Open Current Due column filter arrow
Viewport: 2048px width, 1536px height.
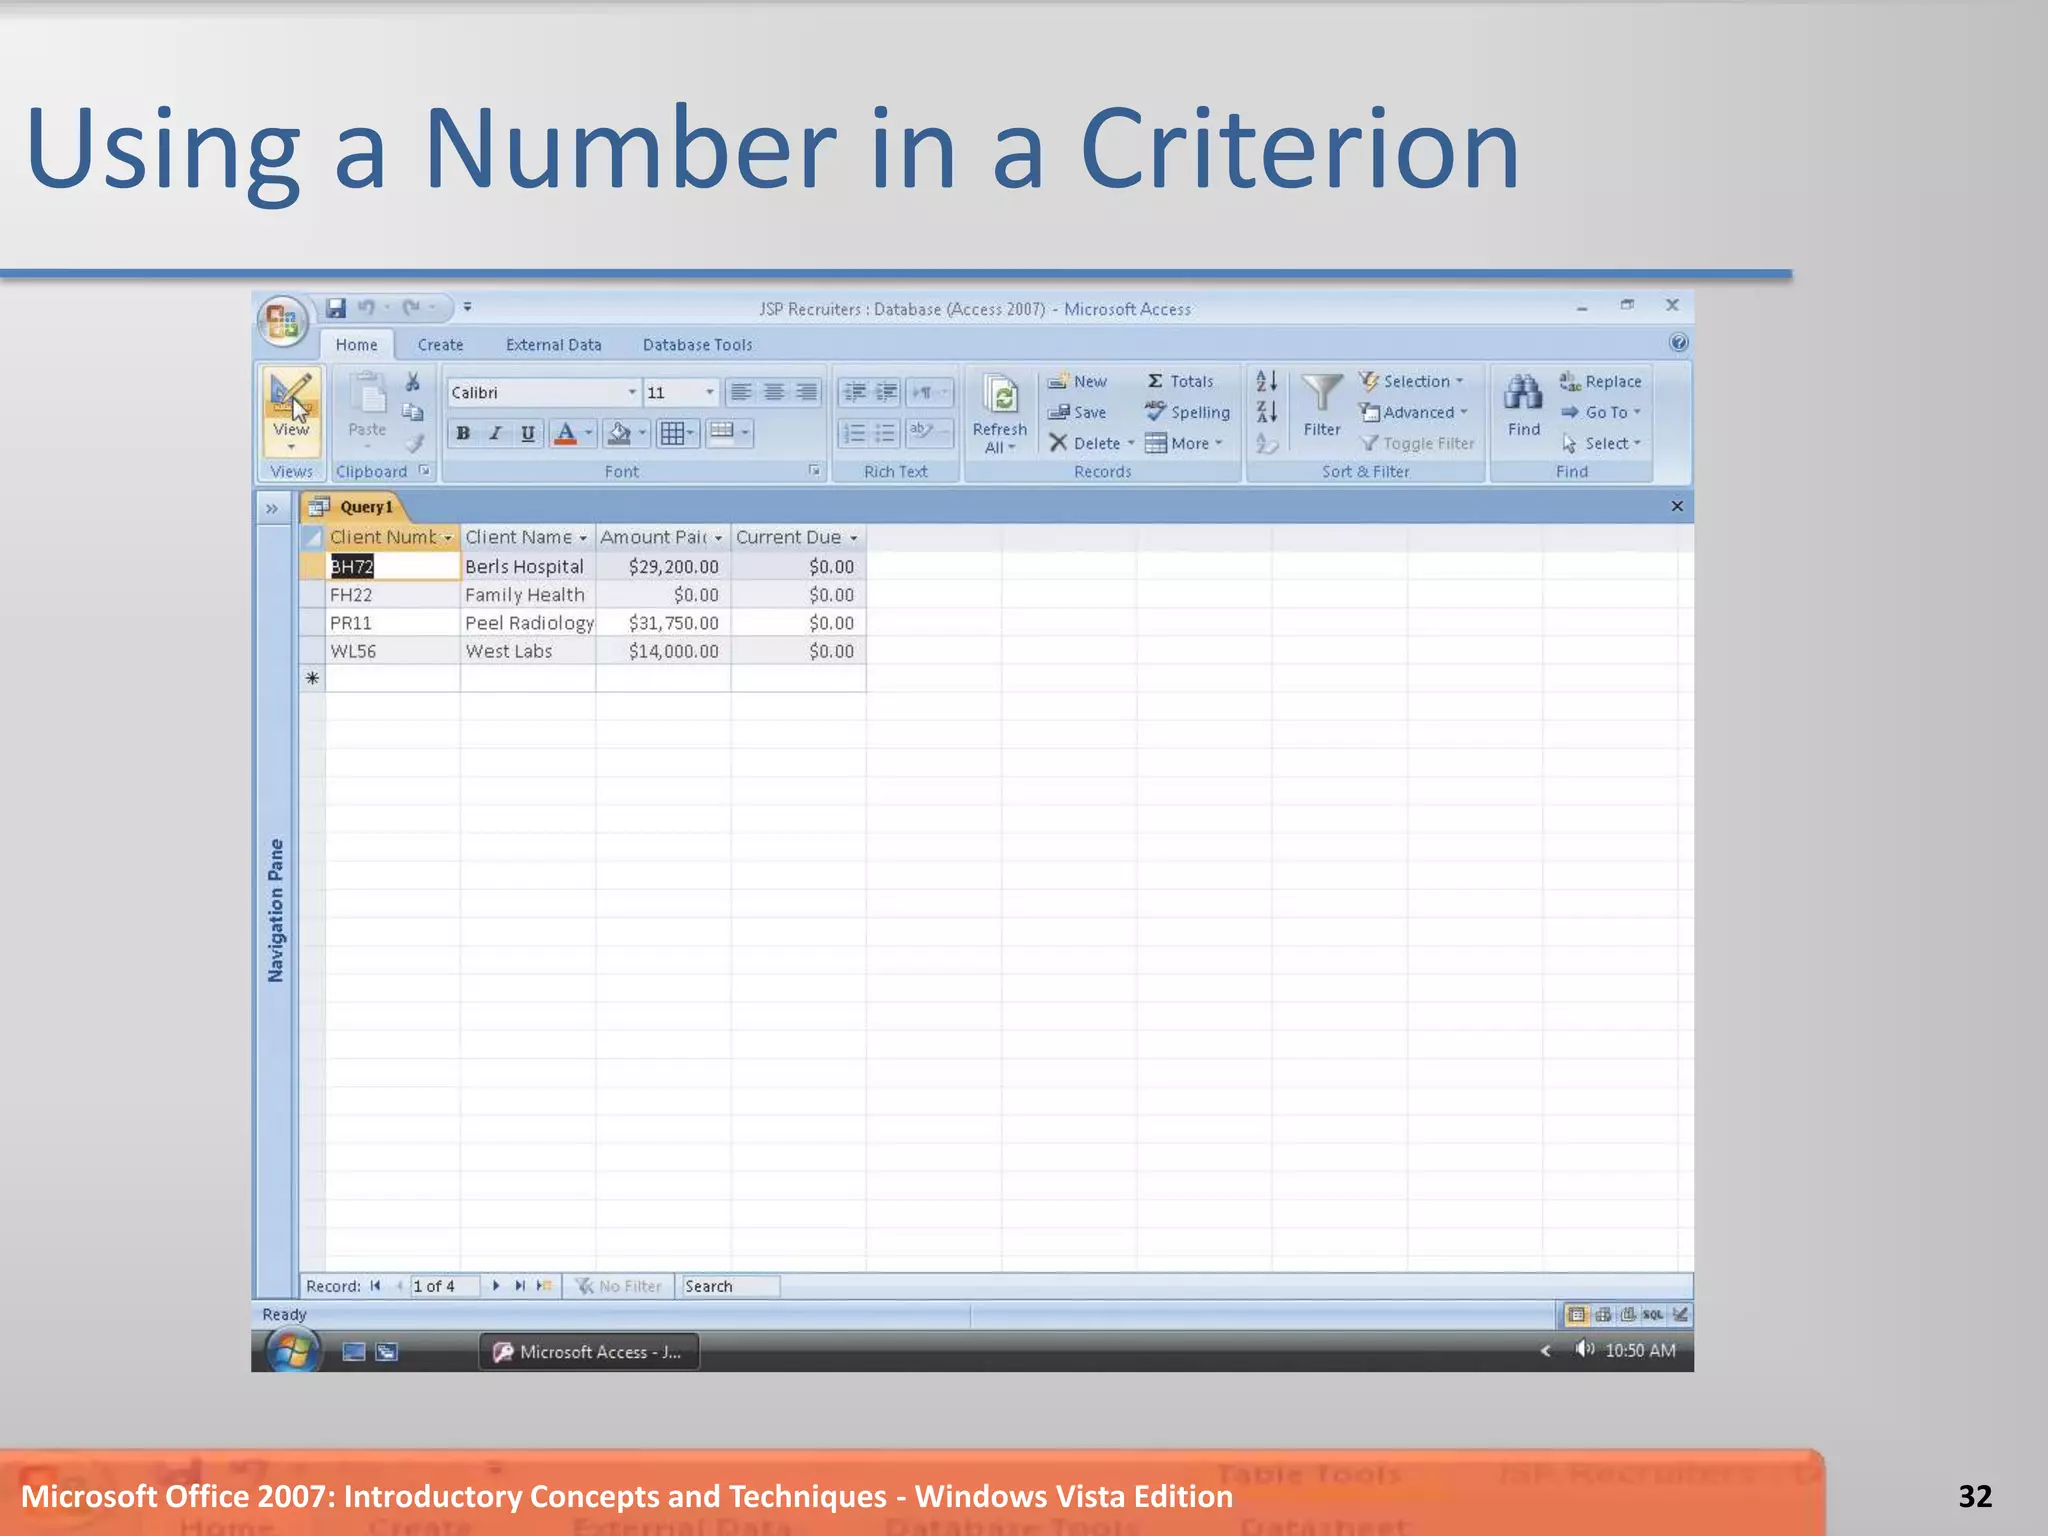pyautogui.click(x=854, y=538)
